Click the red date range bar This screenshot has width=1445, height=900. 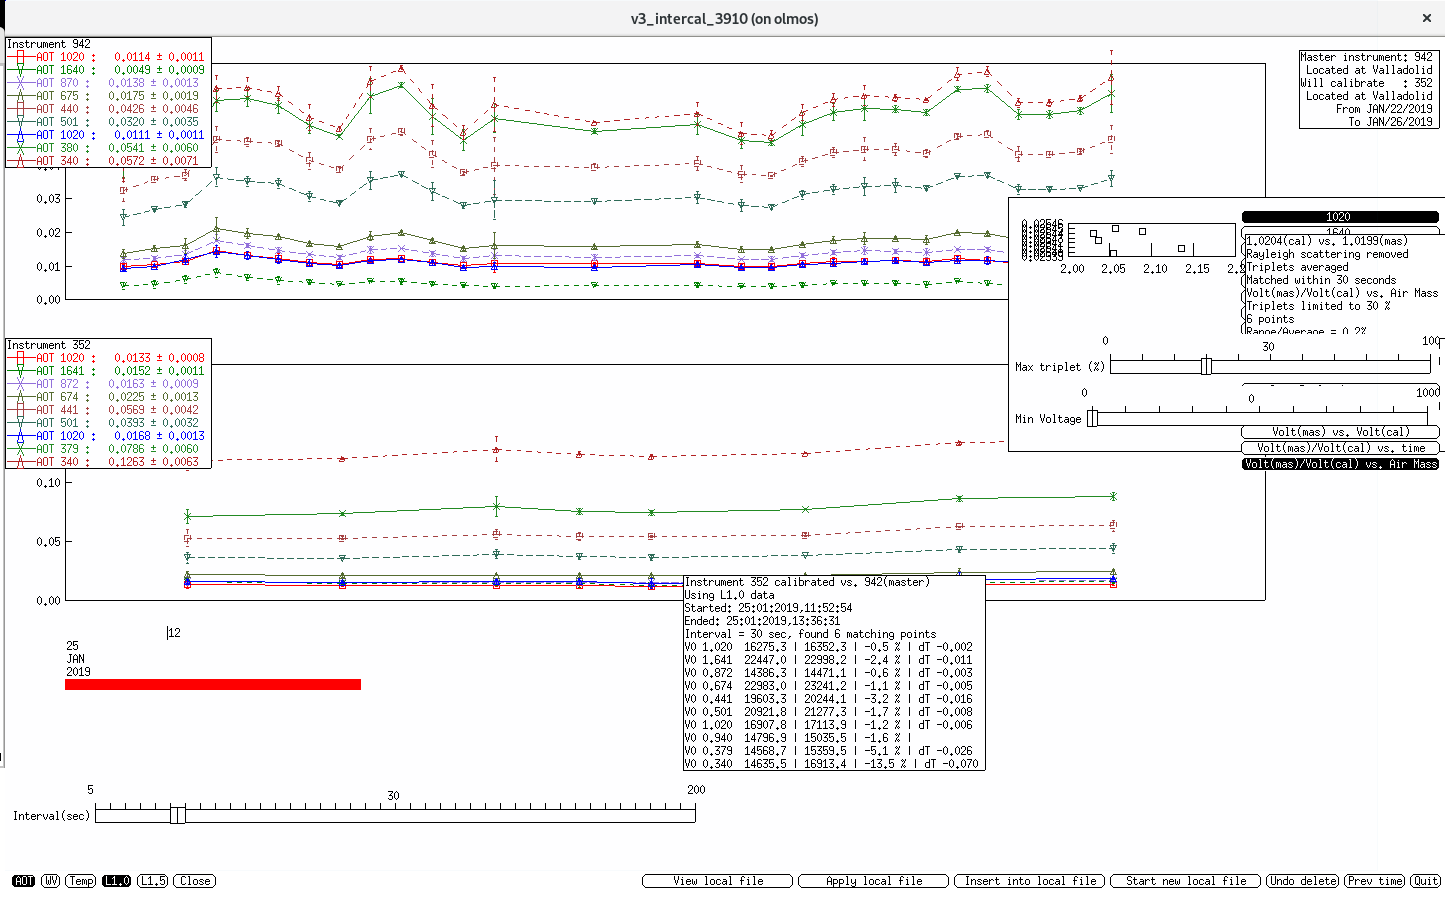[213, 685]
